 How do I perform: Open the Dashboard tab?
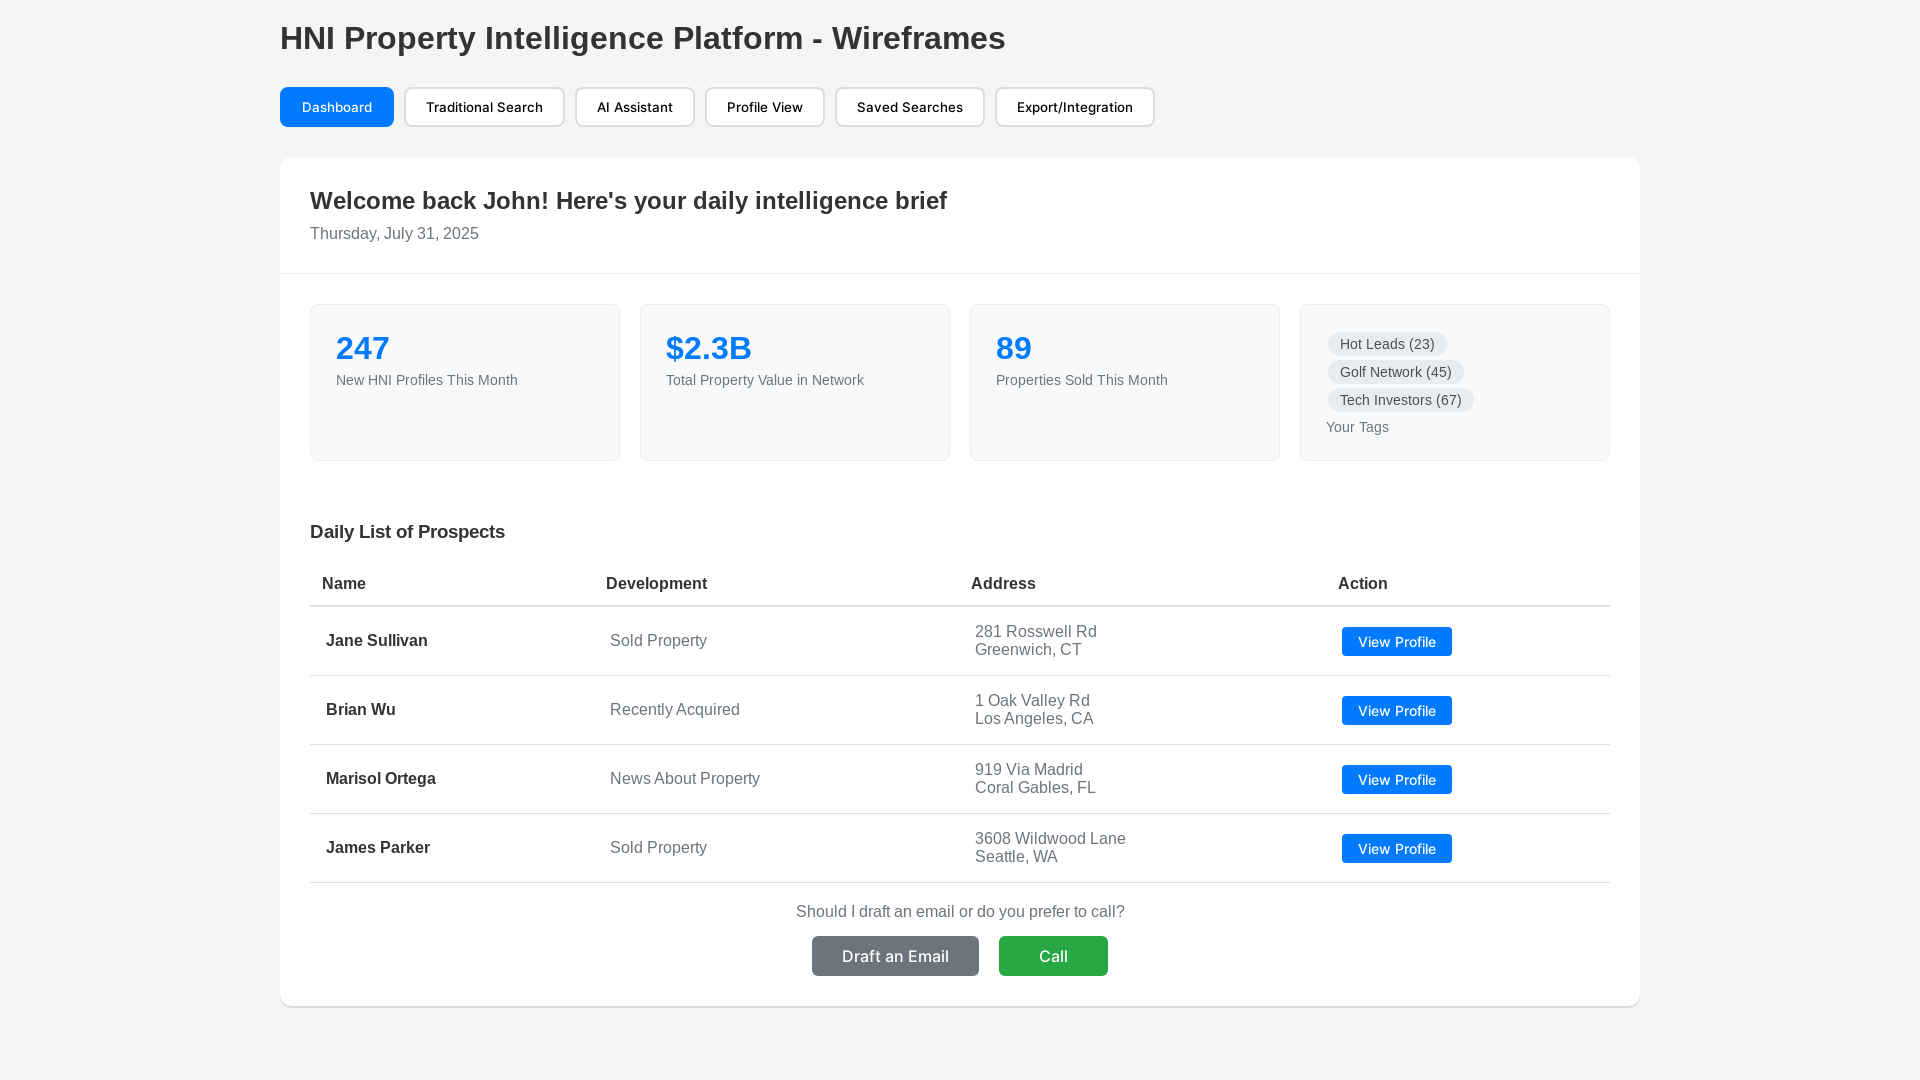337,107
